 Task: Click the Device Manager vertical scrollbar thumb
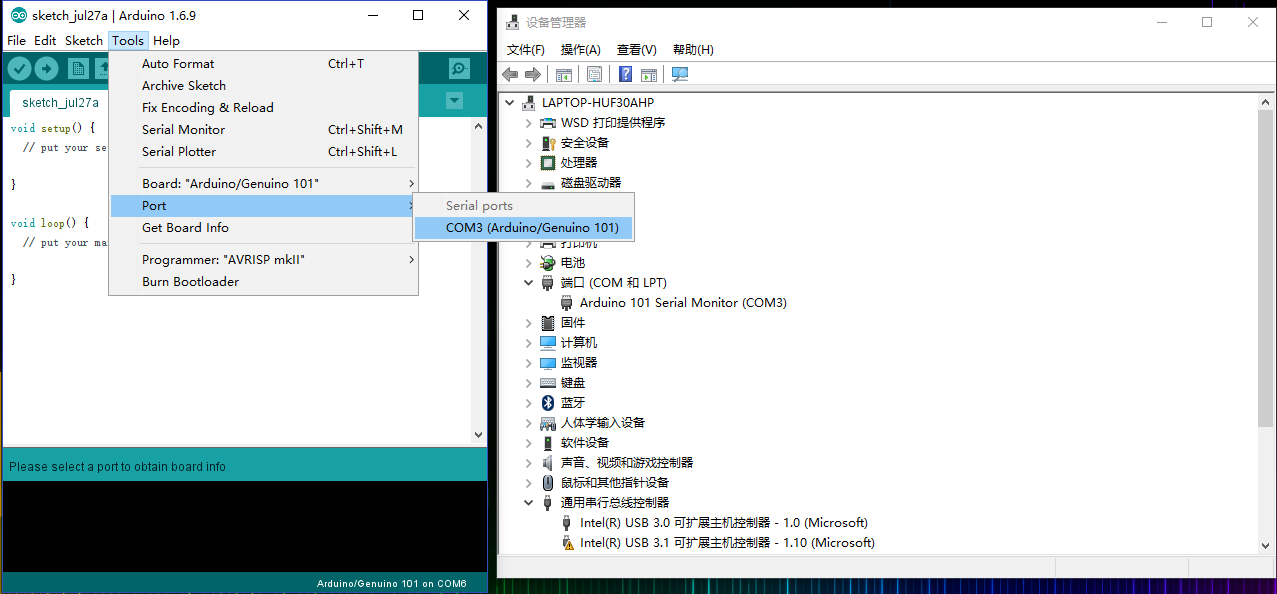point(1266,268)
